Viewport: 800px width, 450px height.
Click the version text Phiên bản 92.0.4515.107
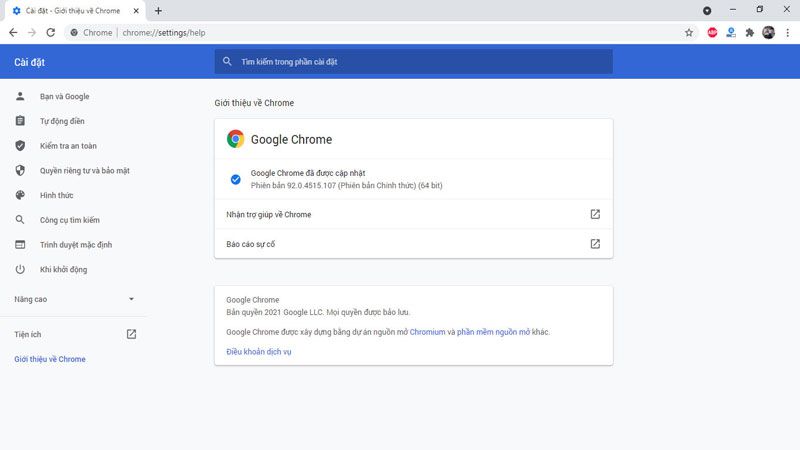click(346, 185)
